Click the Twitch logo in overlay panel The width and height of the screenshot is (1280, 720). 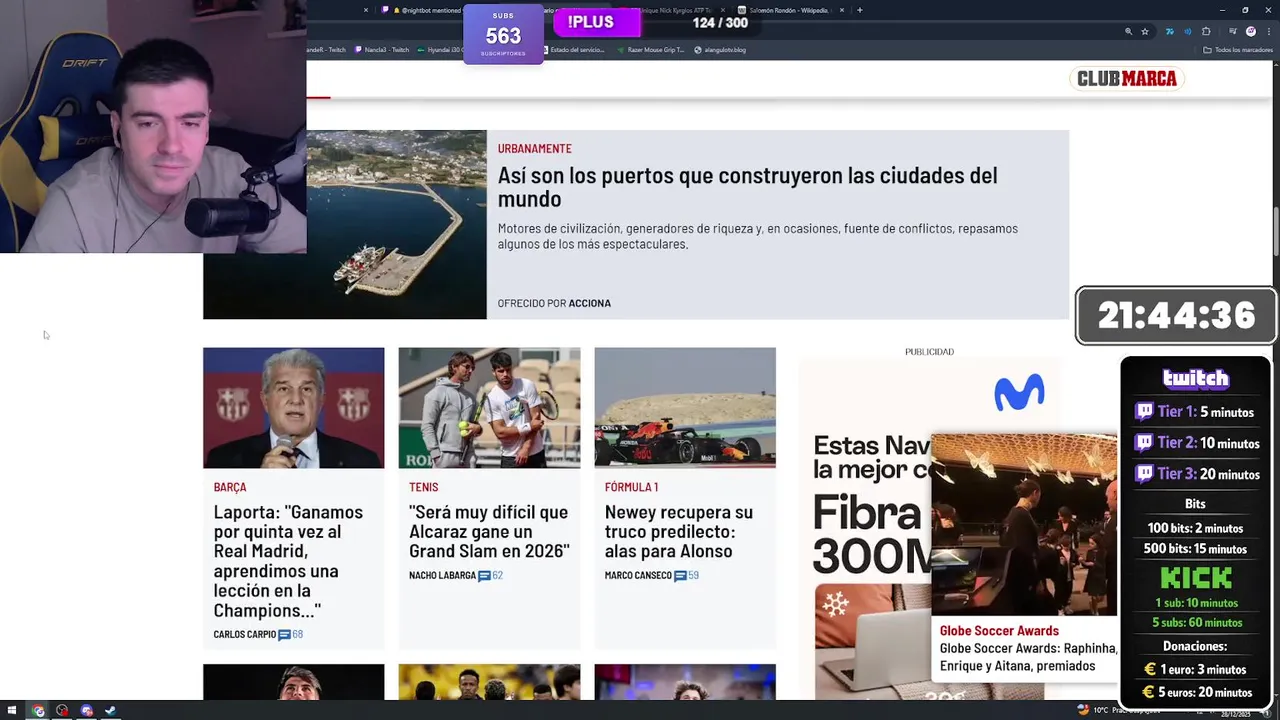click(x=1196, y=378)
